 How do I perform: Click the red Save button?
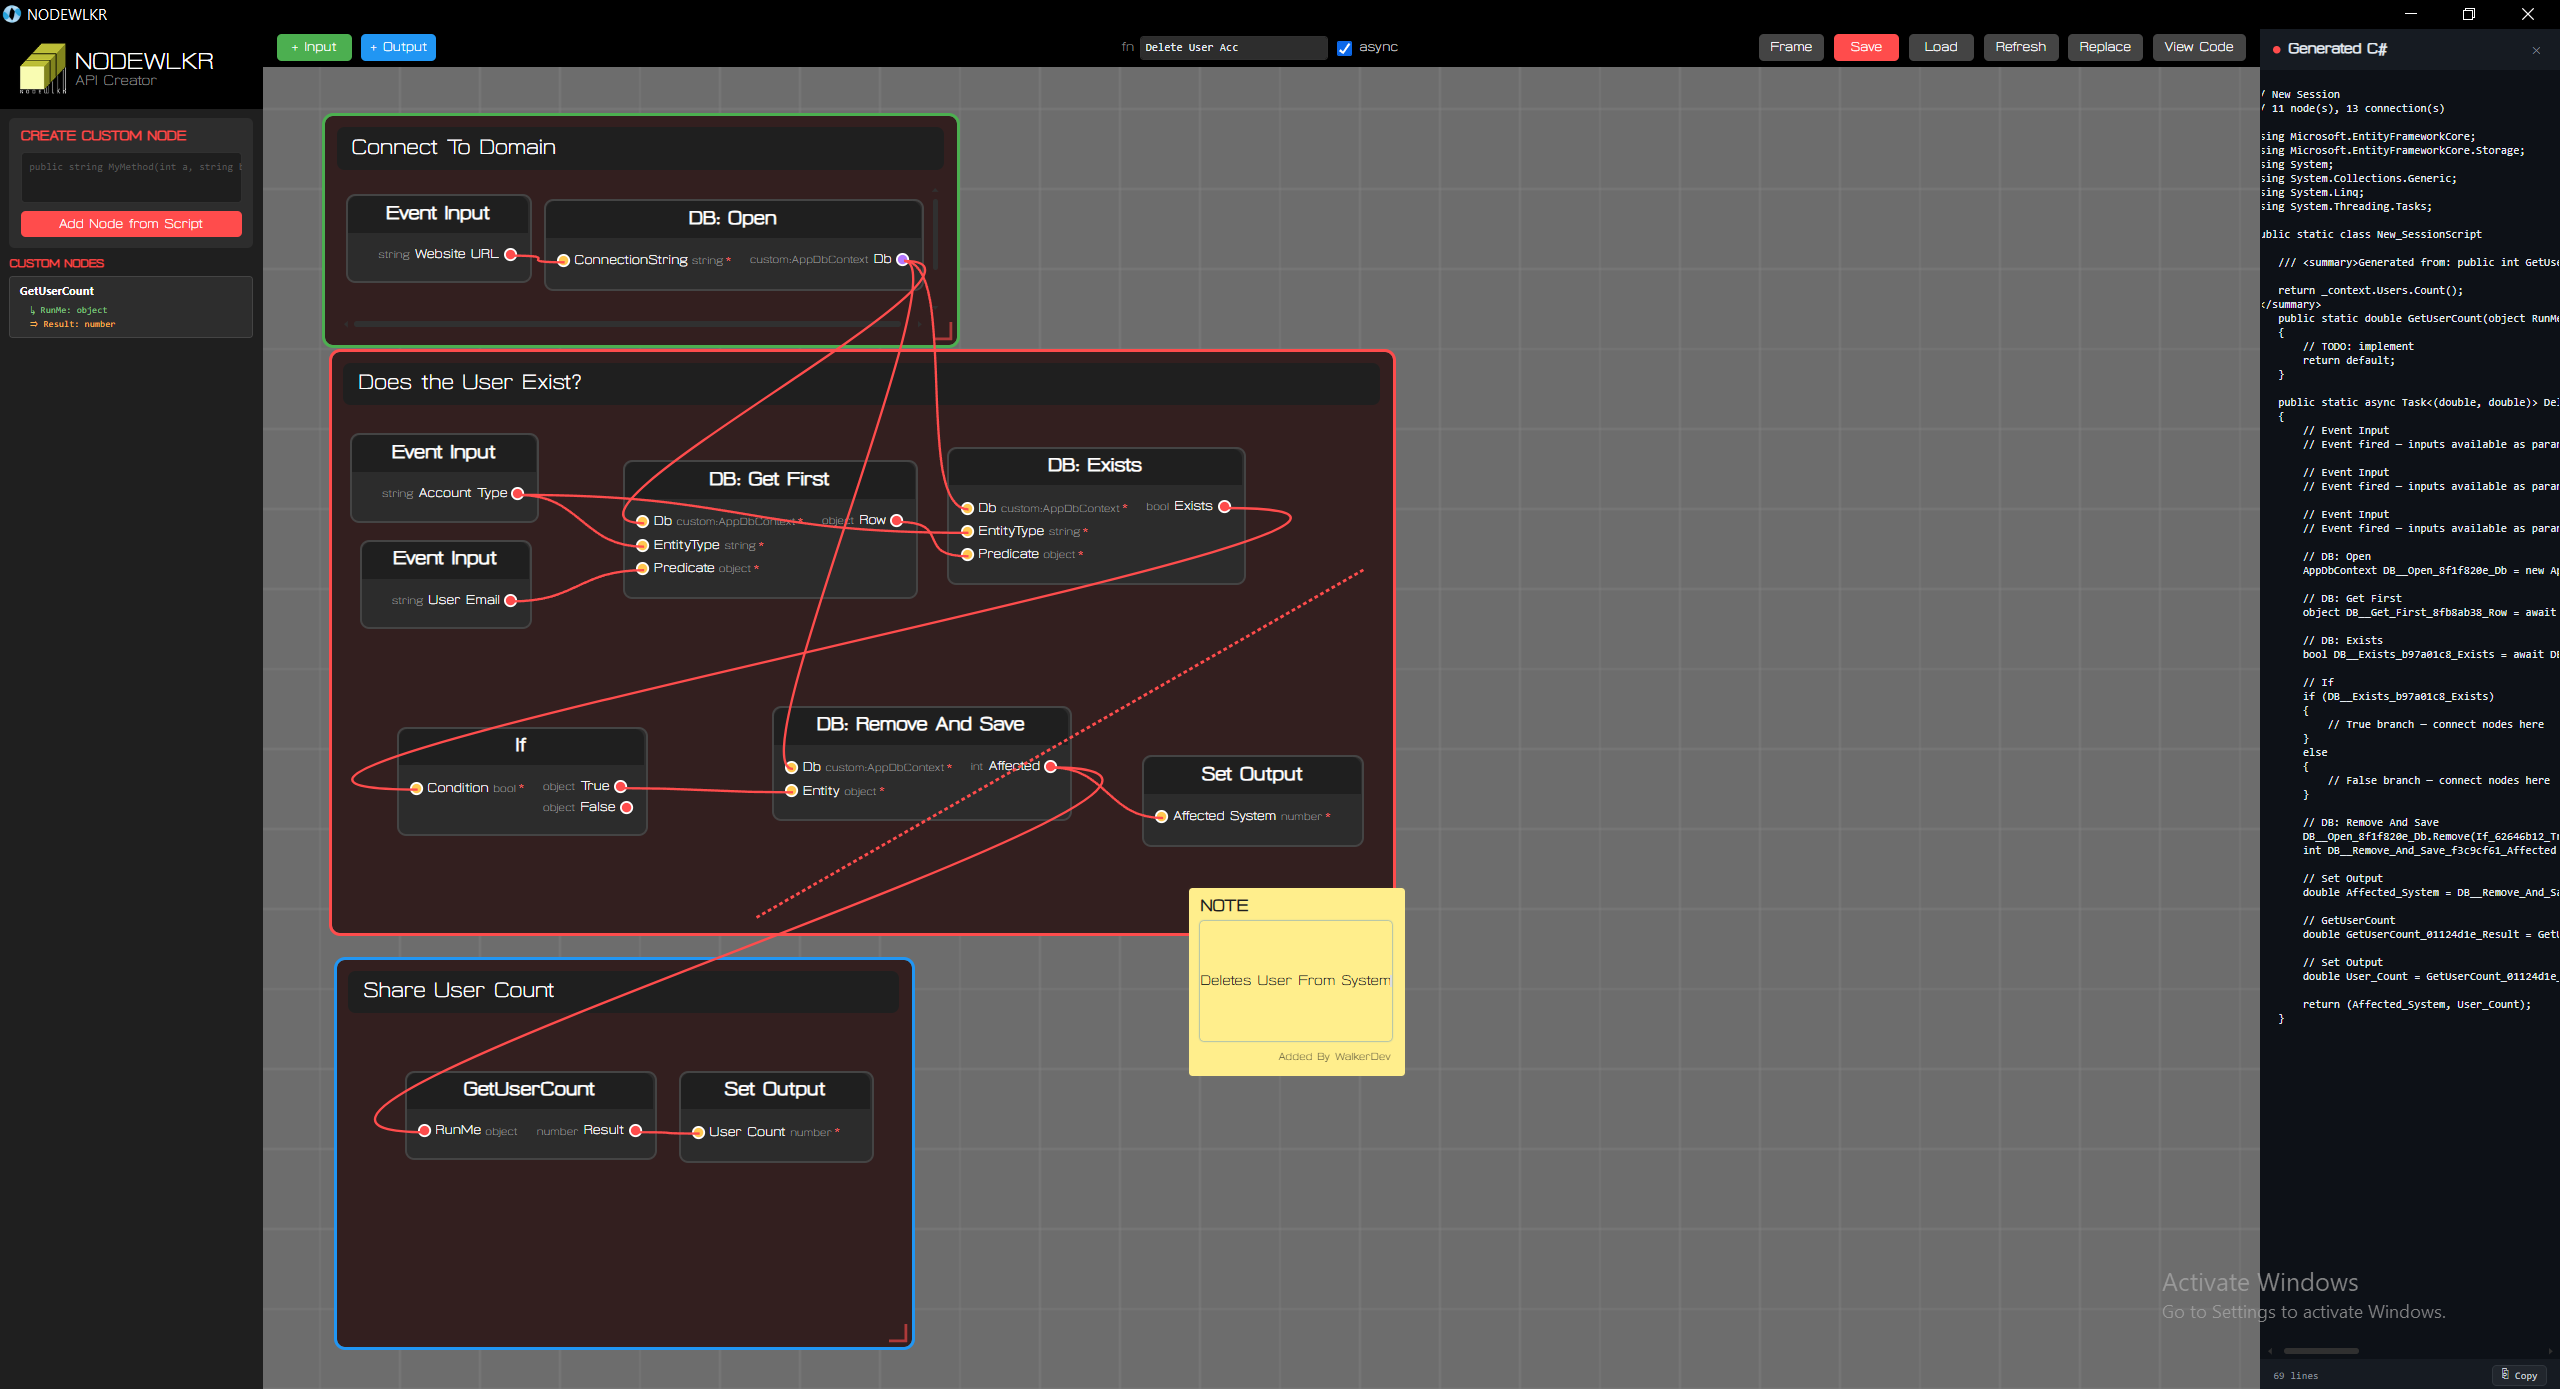click(x=1866, y=47)
